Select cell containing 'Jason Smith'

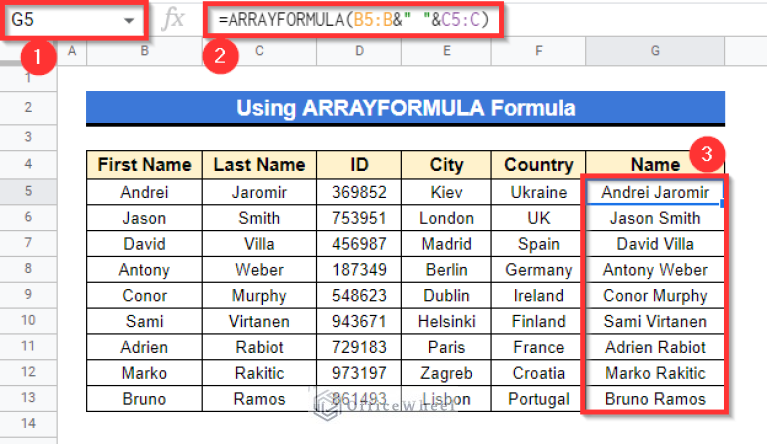pos(655,218)
